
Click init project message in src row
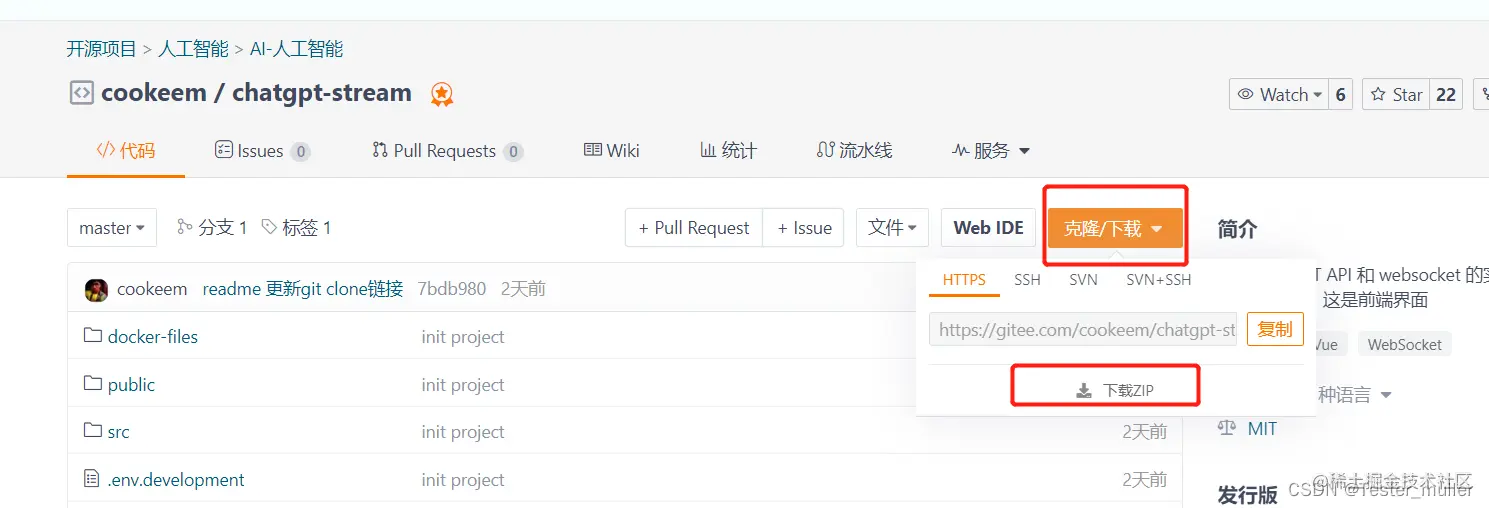(463, 432)
